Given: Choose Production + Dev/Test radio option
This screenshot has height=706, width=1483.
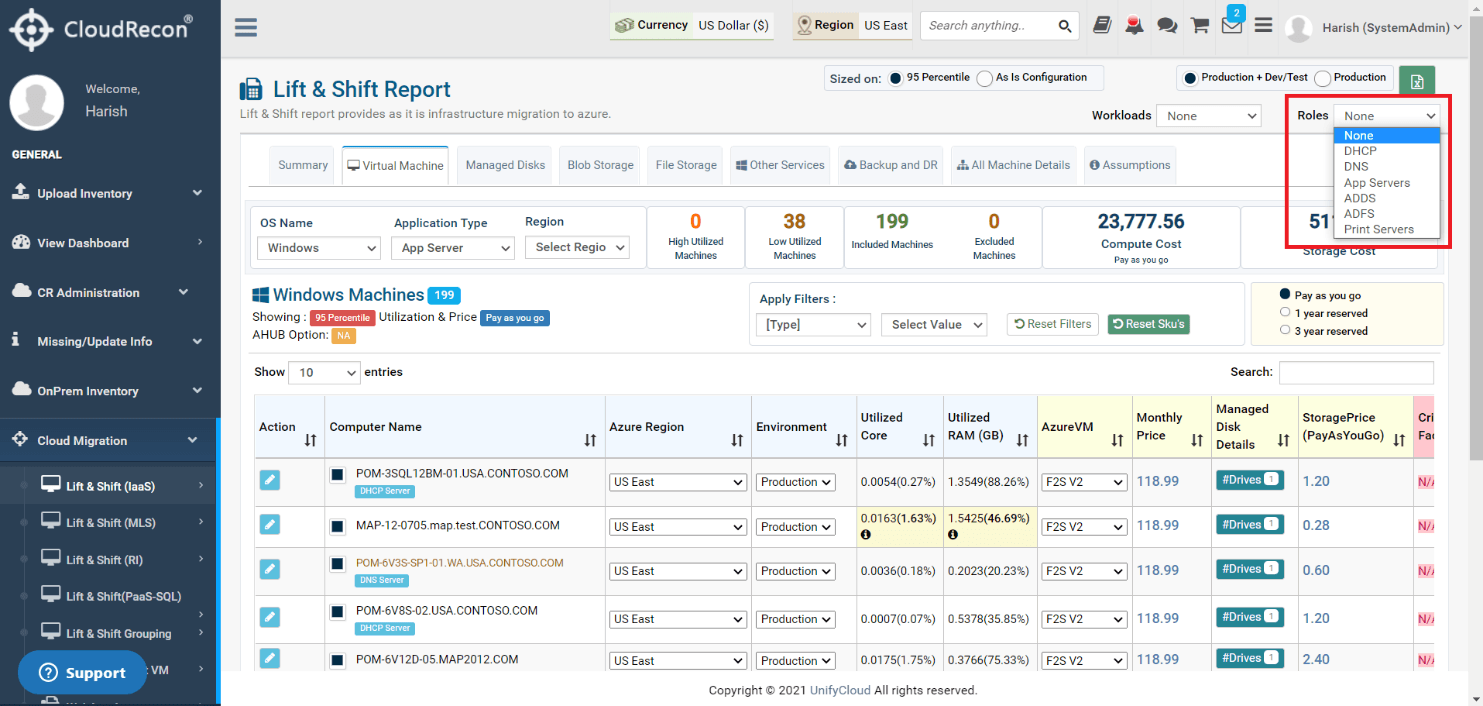Looking at the screenshot, I should click(1190, 78).
